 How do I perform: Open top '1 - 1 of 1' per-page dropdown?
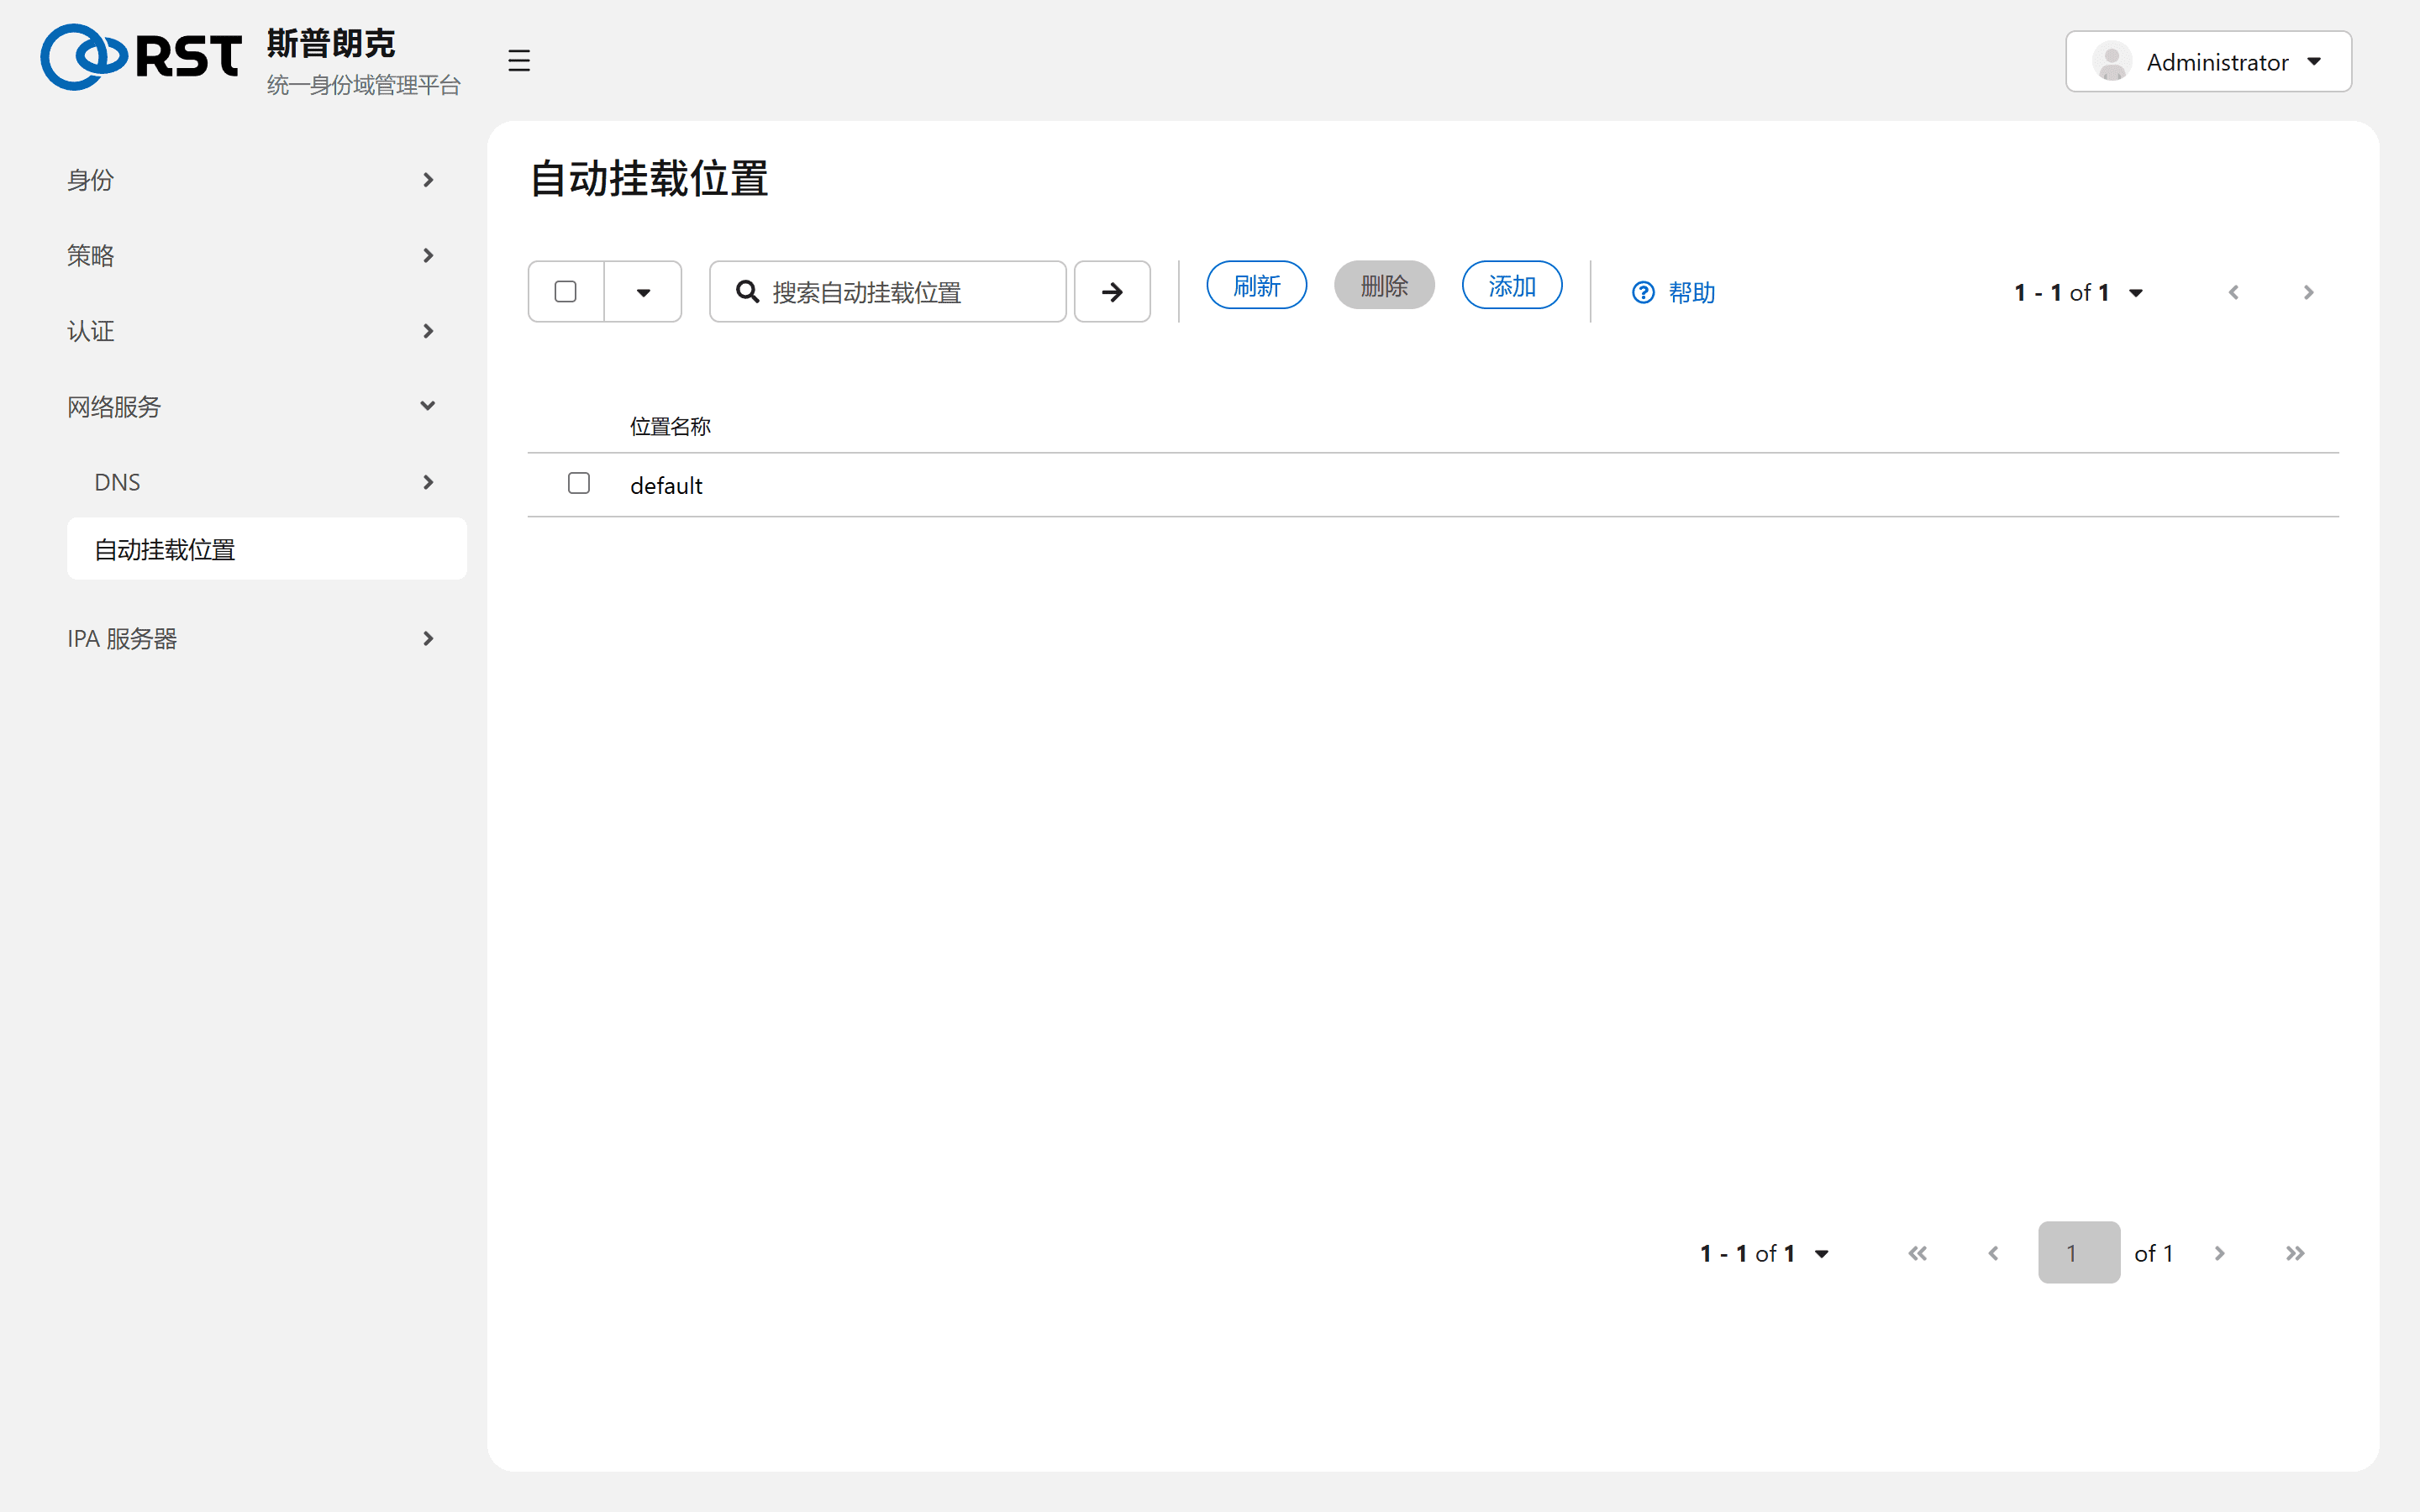[x=2078, y=292]
